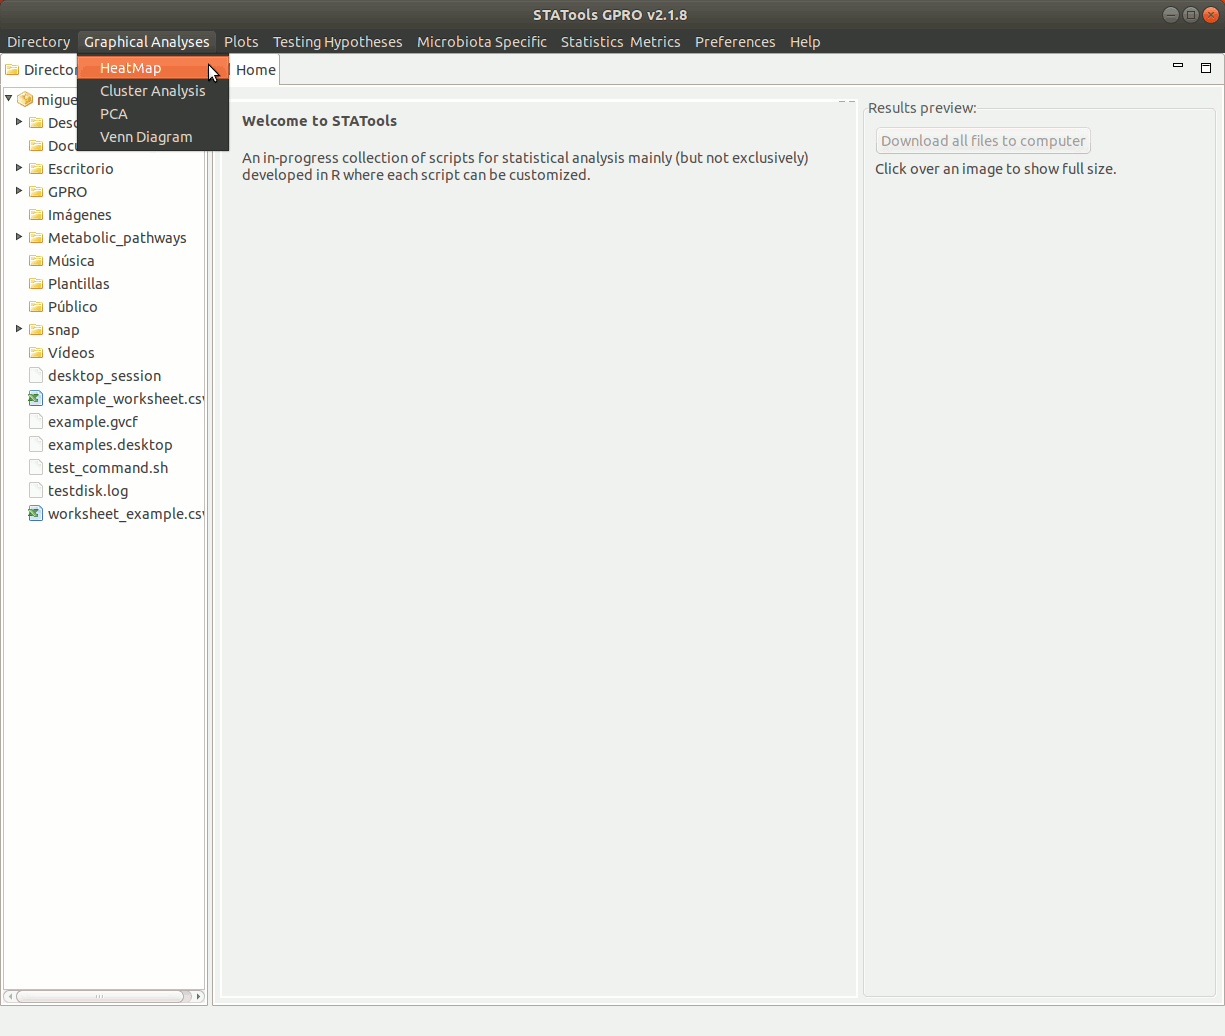This screenshot has height=1036, width=1225.
Task: Select the testdisk.log file
Action: (x=88, y=491)
